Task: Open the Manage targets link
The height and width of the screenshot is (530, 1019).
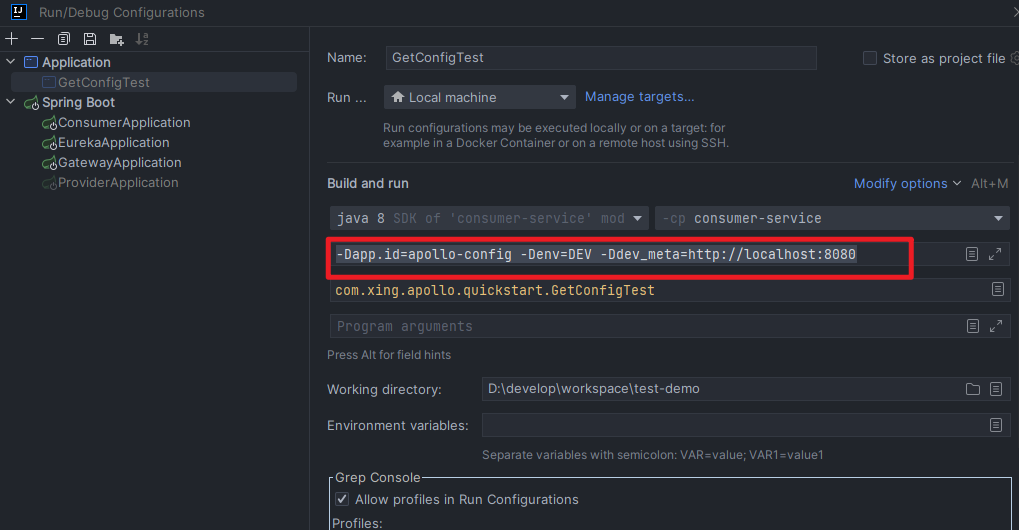Action: pos(639,97)
